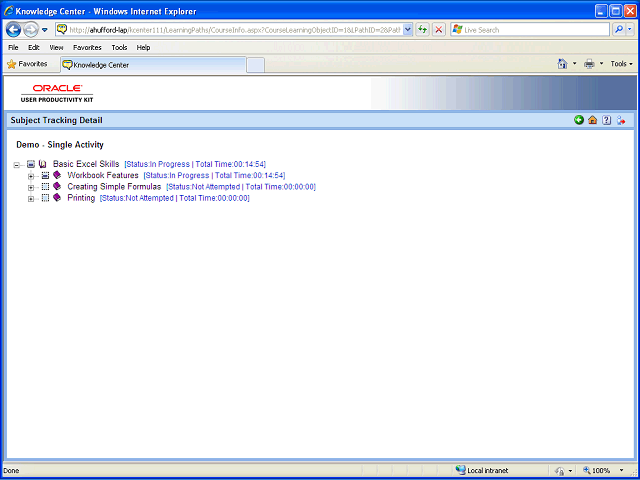Click the status box beside Creating Simple Formulas
Viewport: 640px width, 480px height.
[x=45, y=187]
